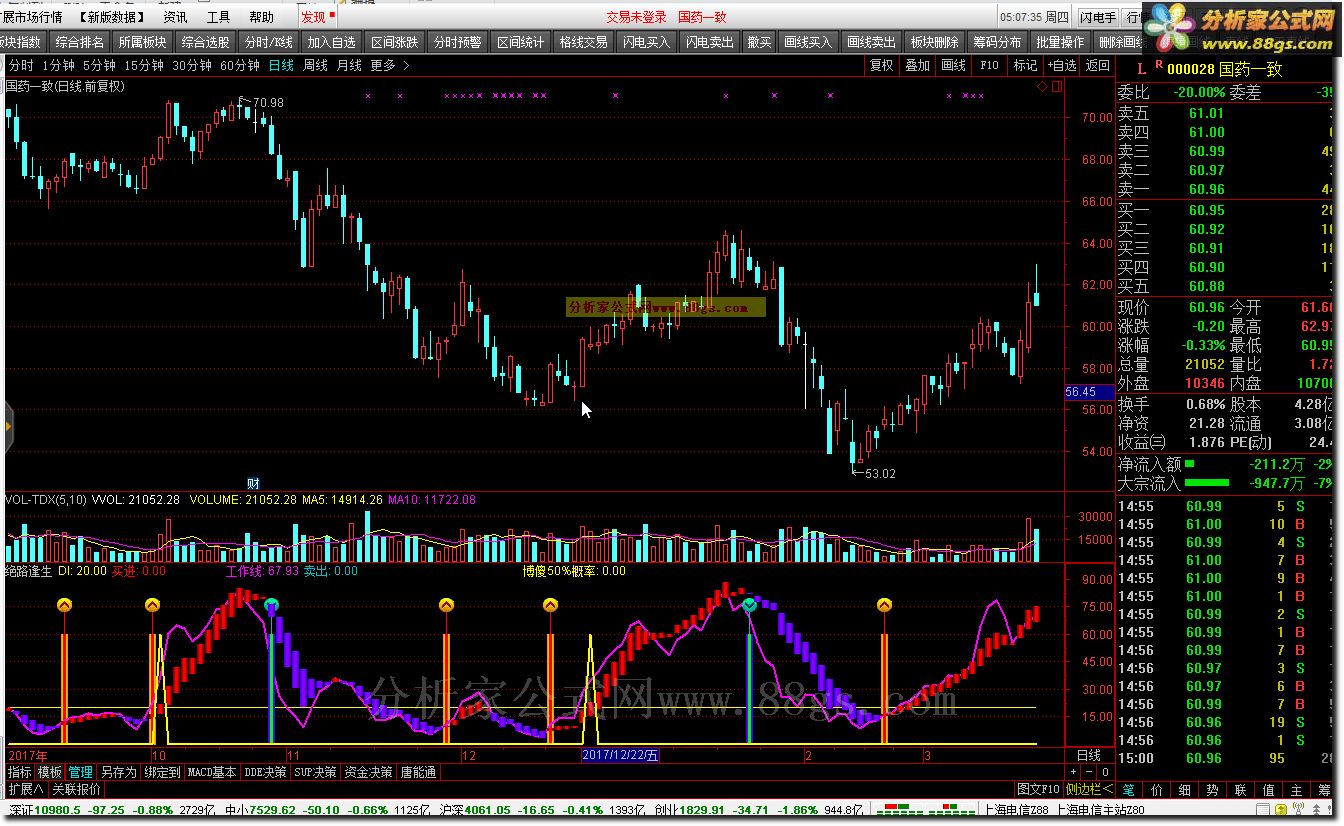Select the 管理 tab
The image size is (1344, 826).
[80, 772]
